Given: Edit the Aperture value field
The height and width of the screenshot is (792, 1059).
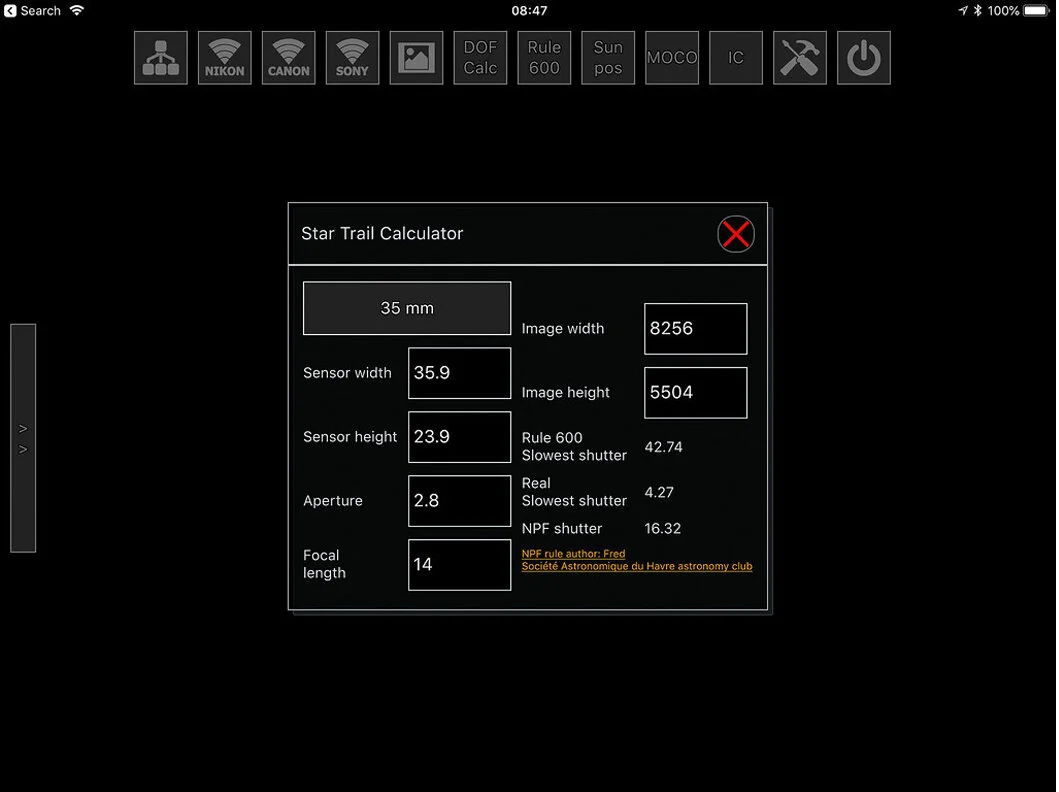Looking at the screenshot, I should 459,500.
